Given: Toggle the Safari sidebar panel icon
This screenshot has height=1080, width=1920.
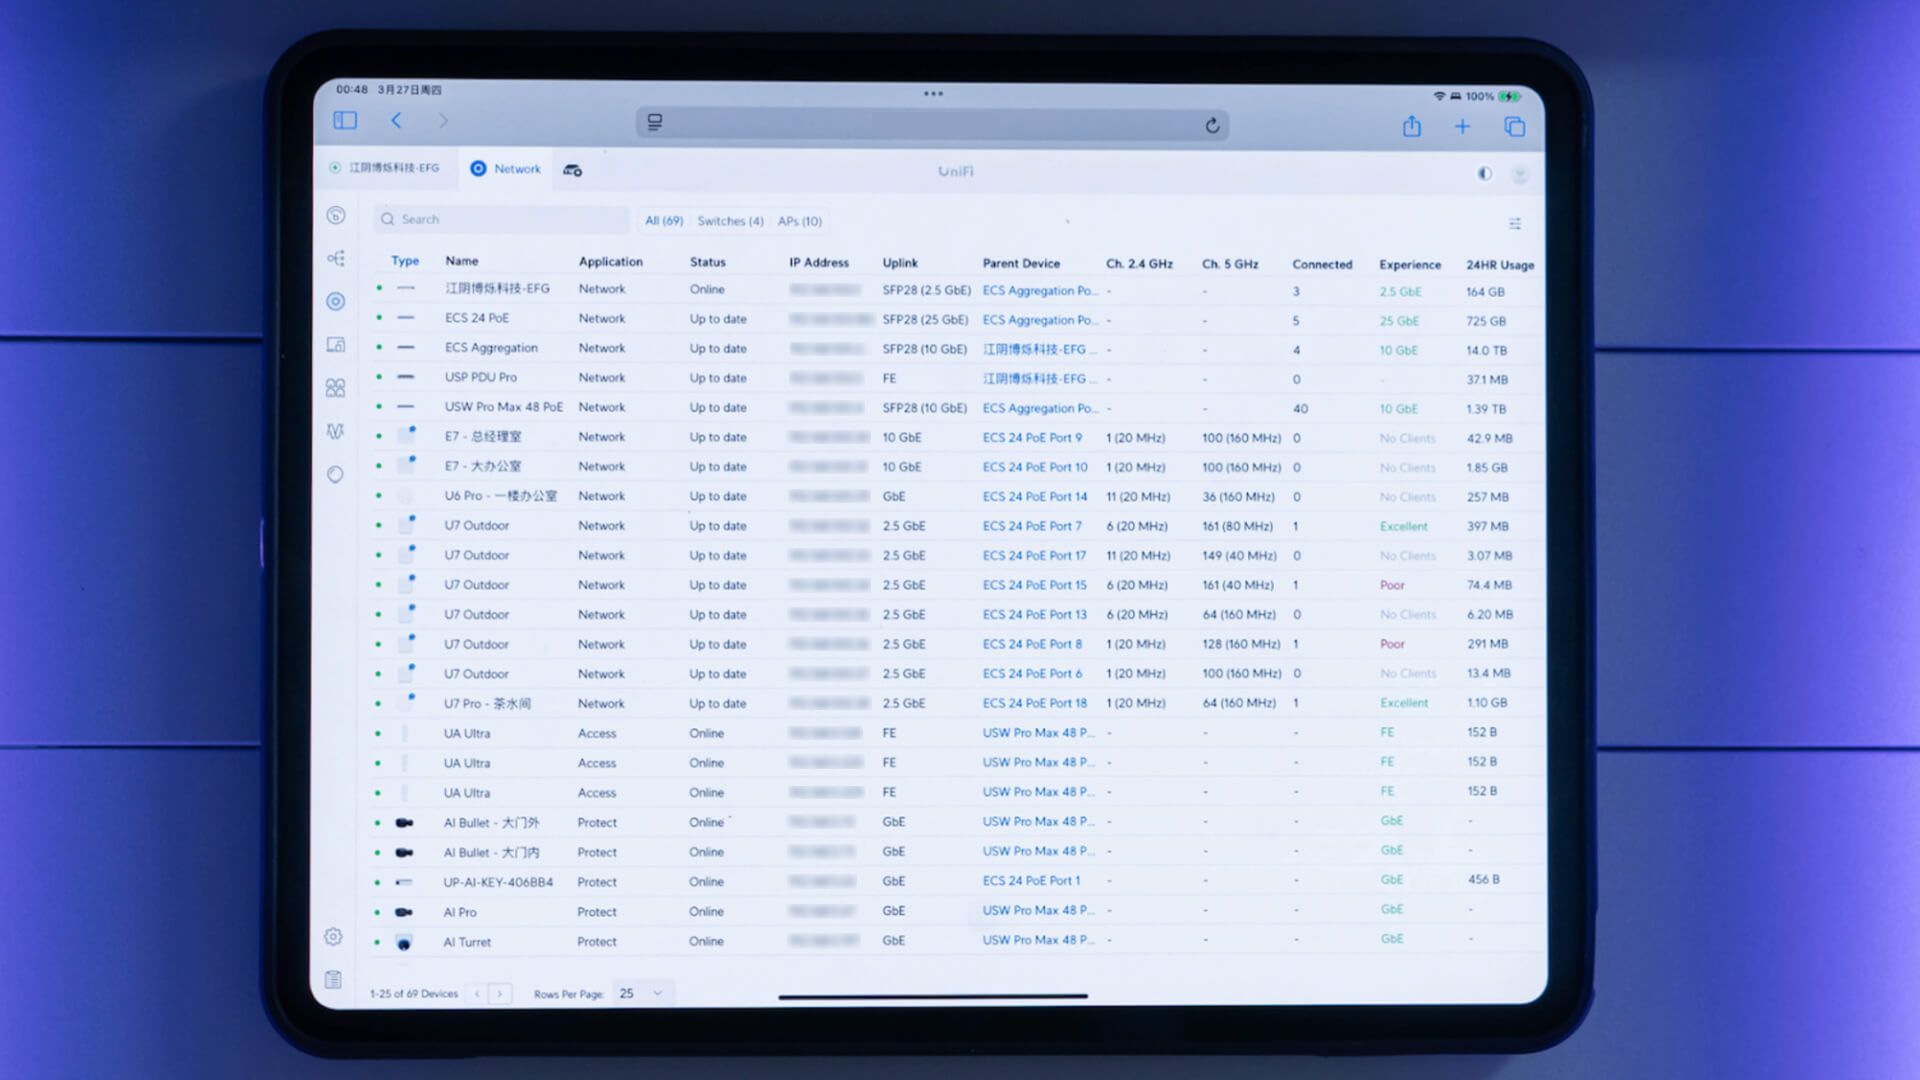Looking at the screenshot, I should pyautogui.click(x=345, y=121).
